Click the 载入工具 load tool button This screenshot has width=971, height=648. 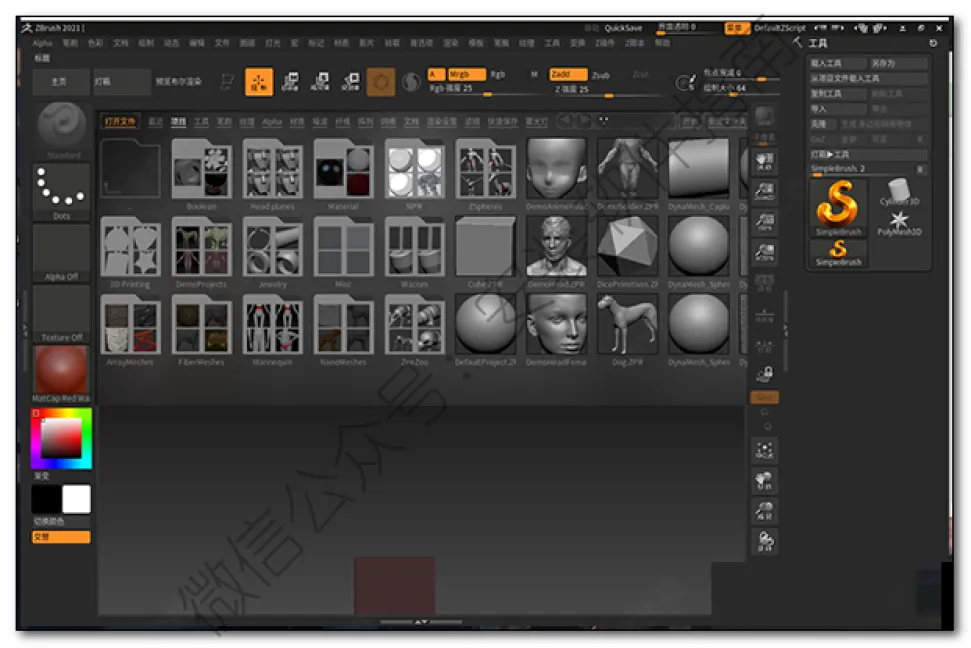pos(838,63)
